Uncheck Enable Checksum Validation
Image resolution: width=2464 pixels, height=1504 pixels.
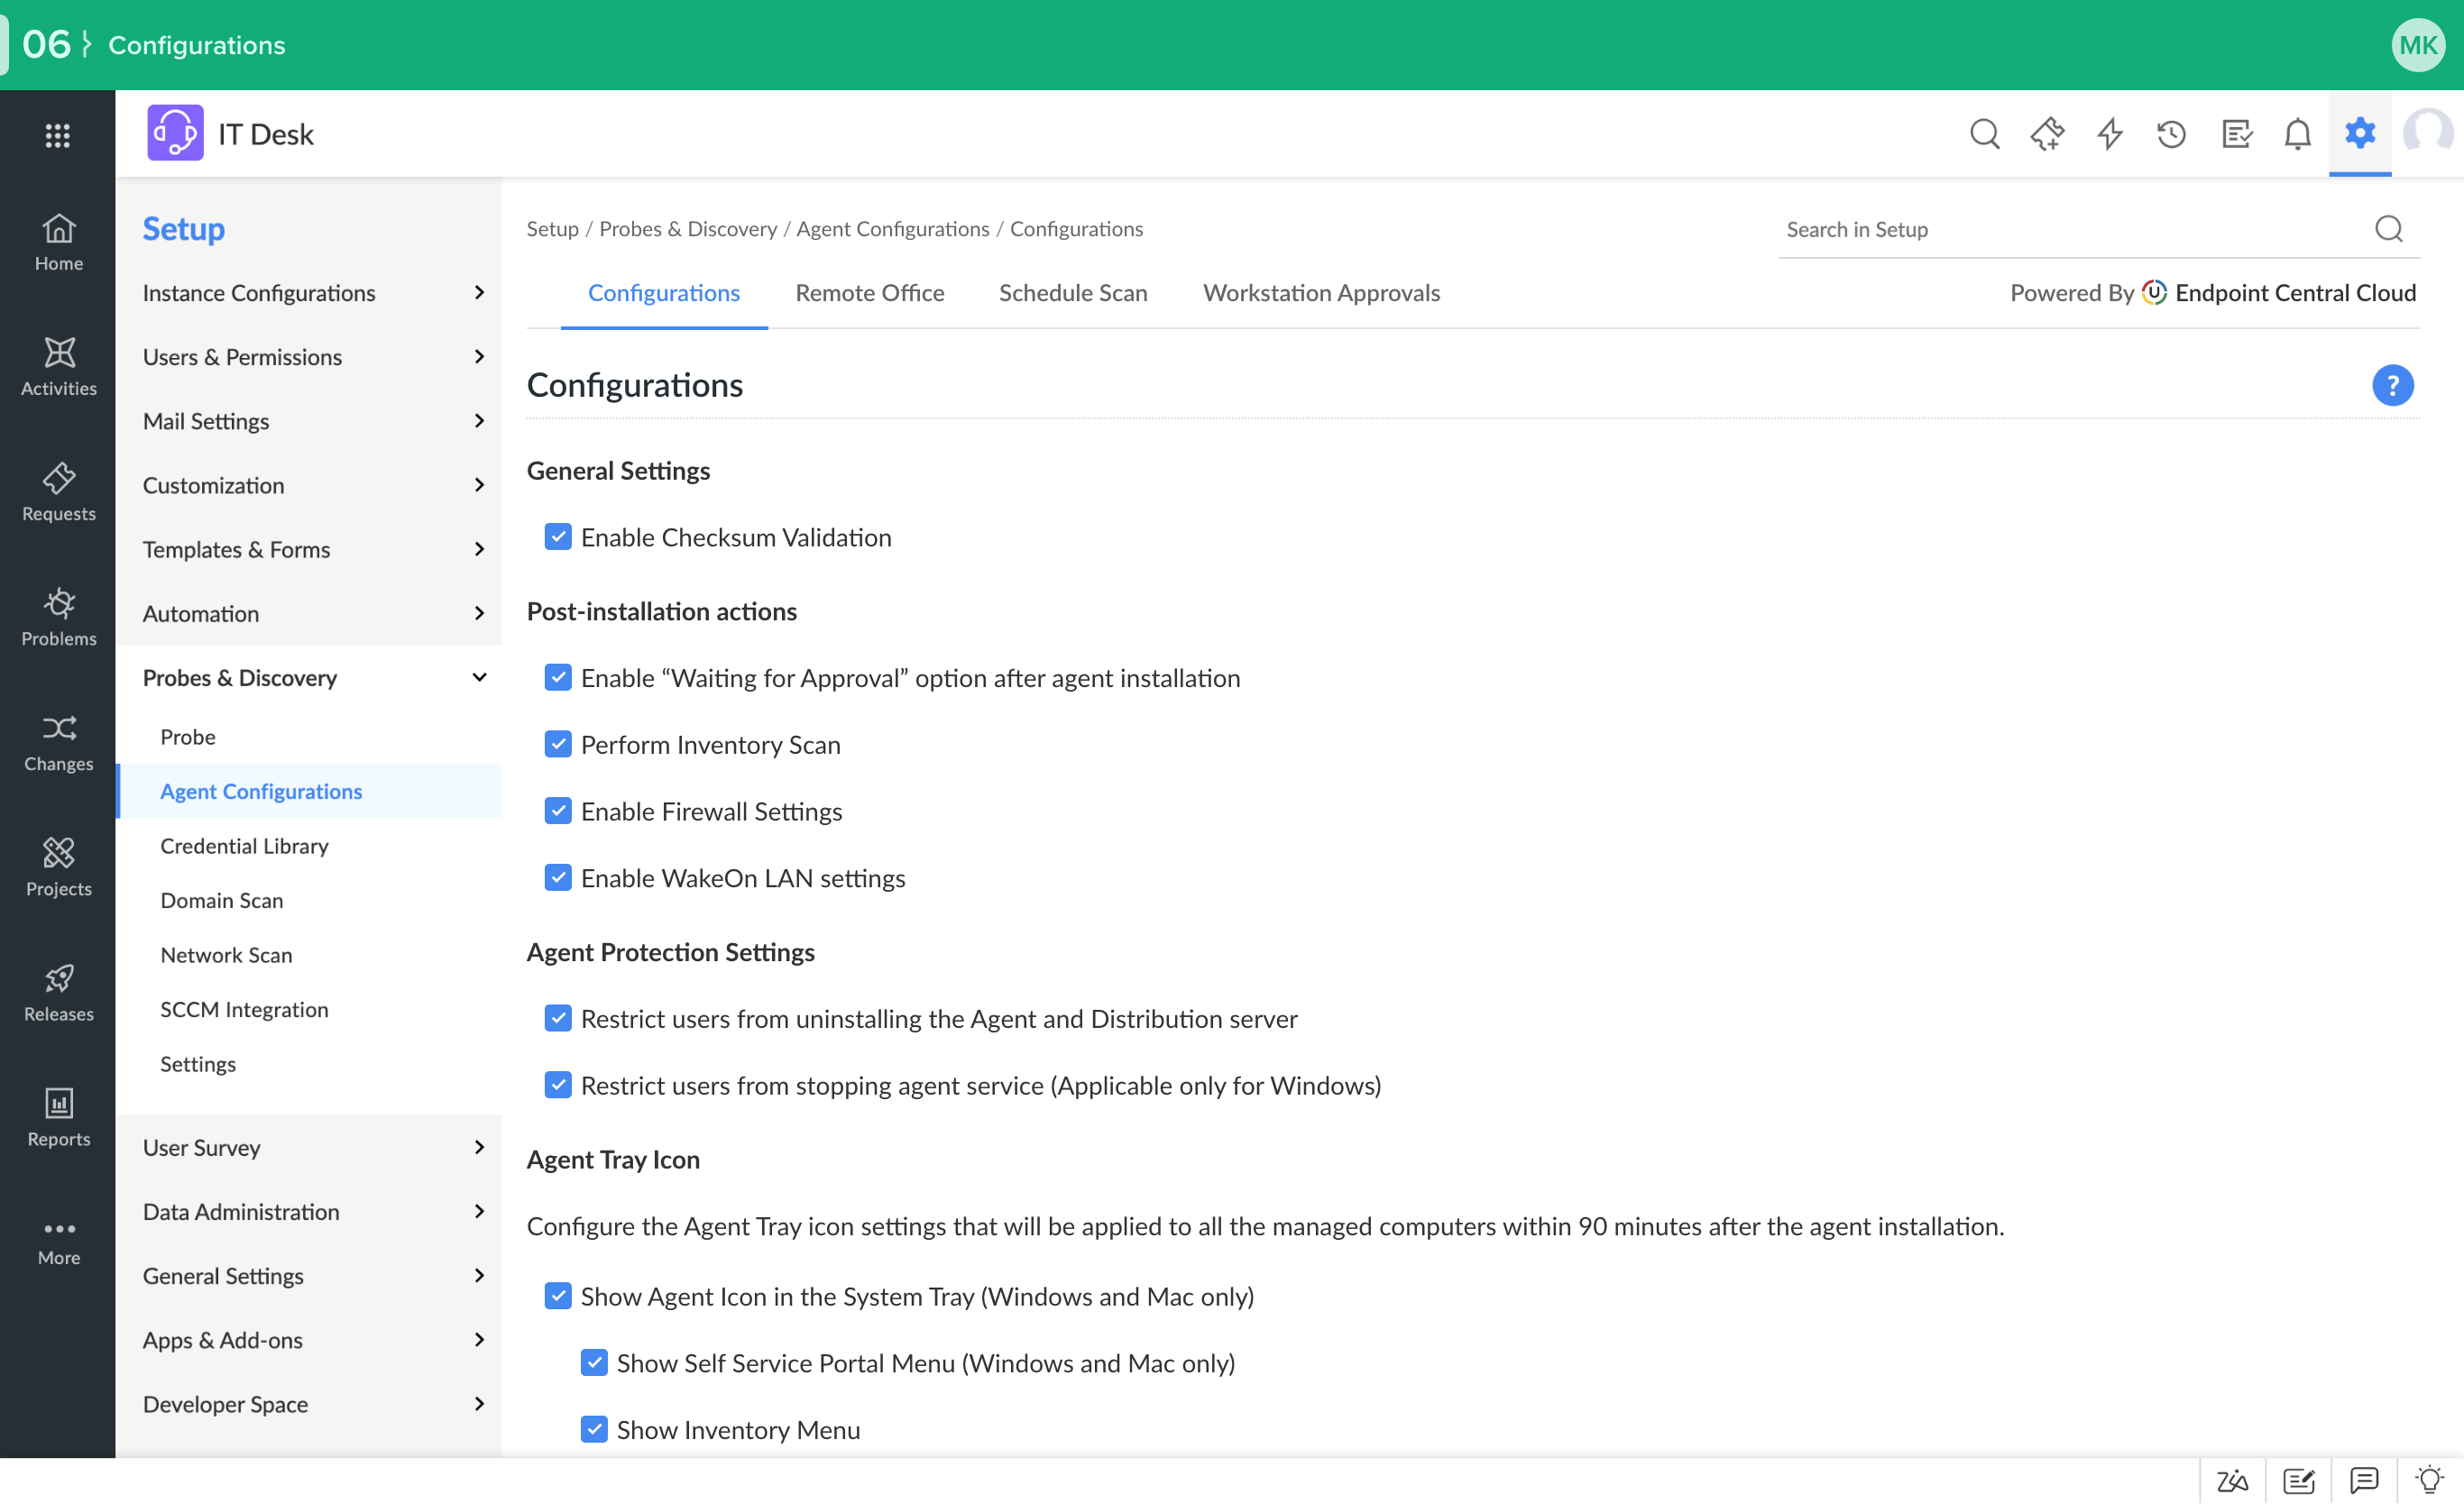pos(558,537)
